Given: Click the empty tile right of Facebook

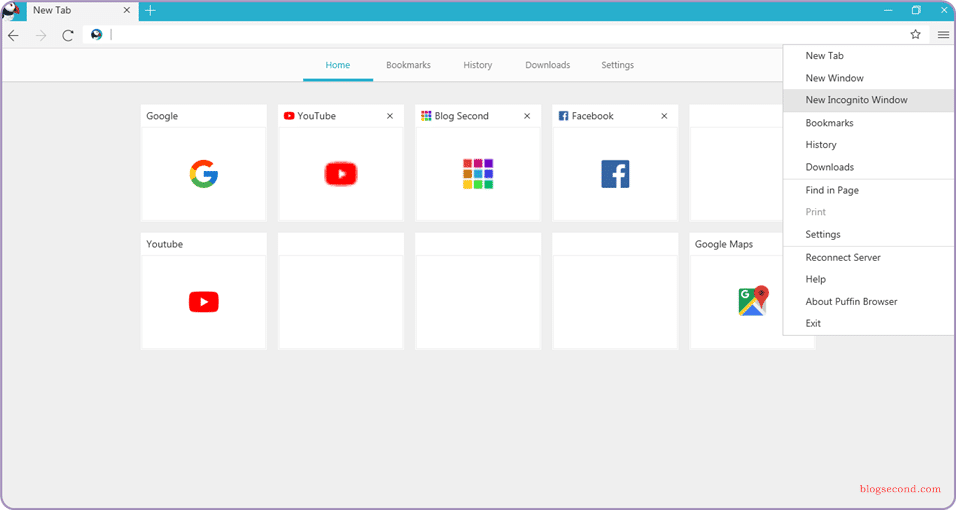Looking at the screenshot, I should click(737, 163).
